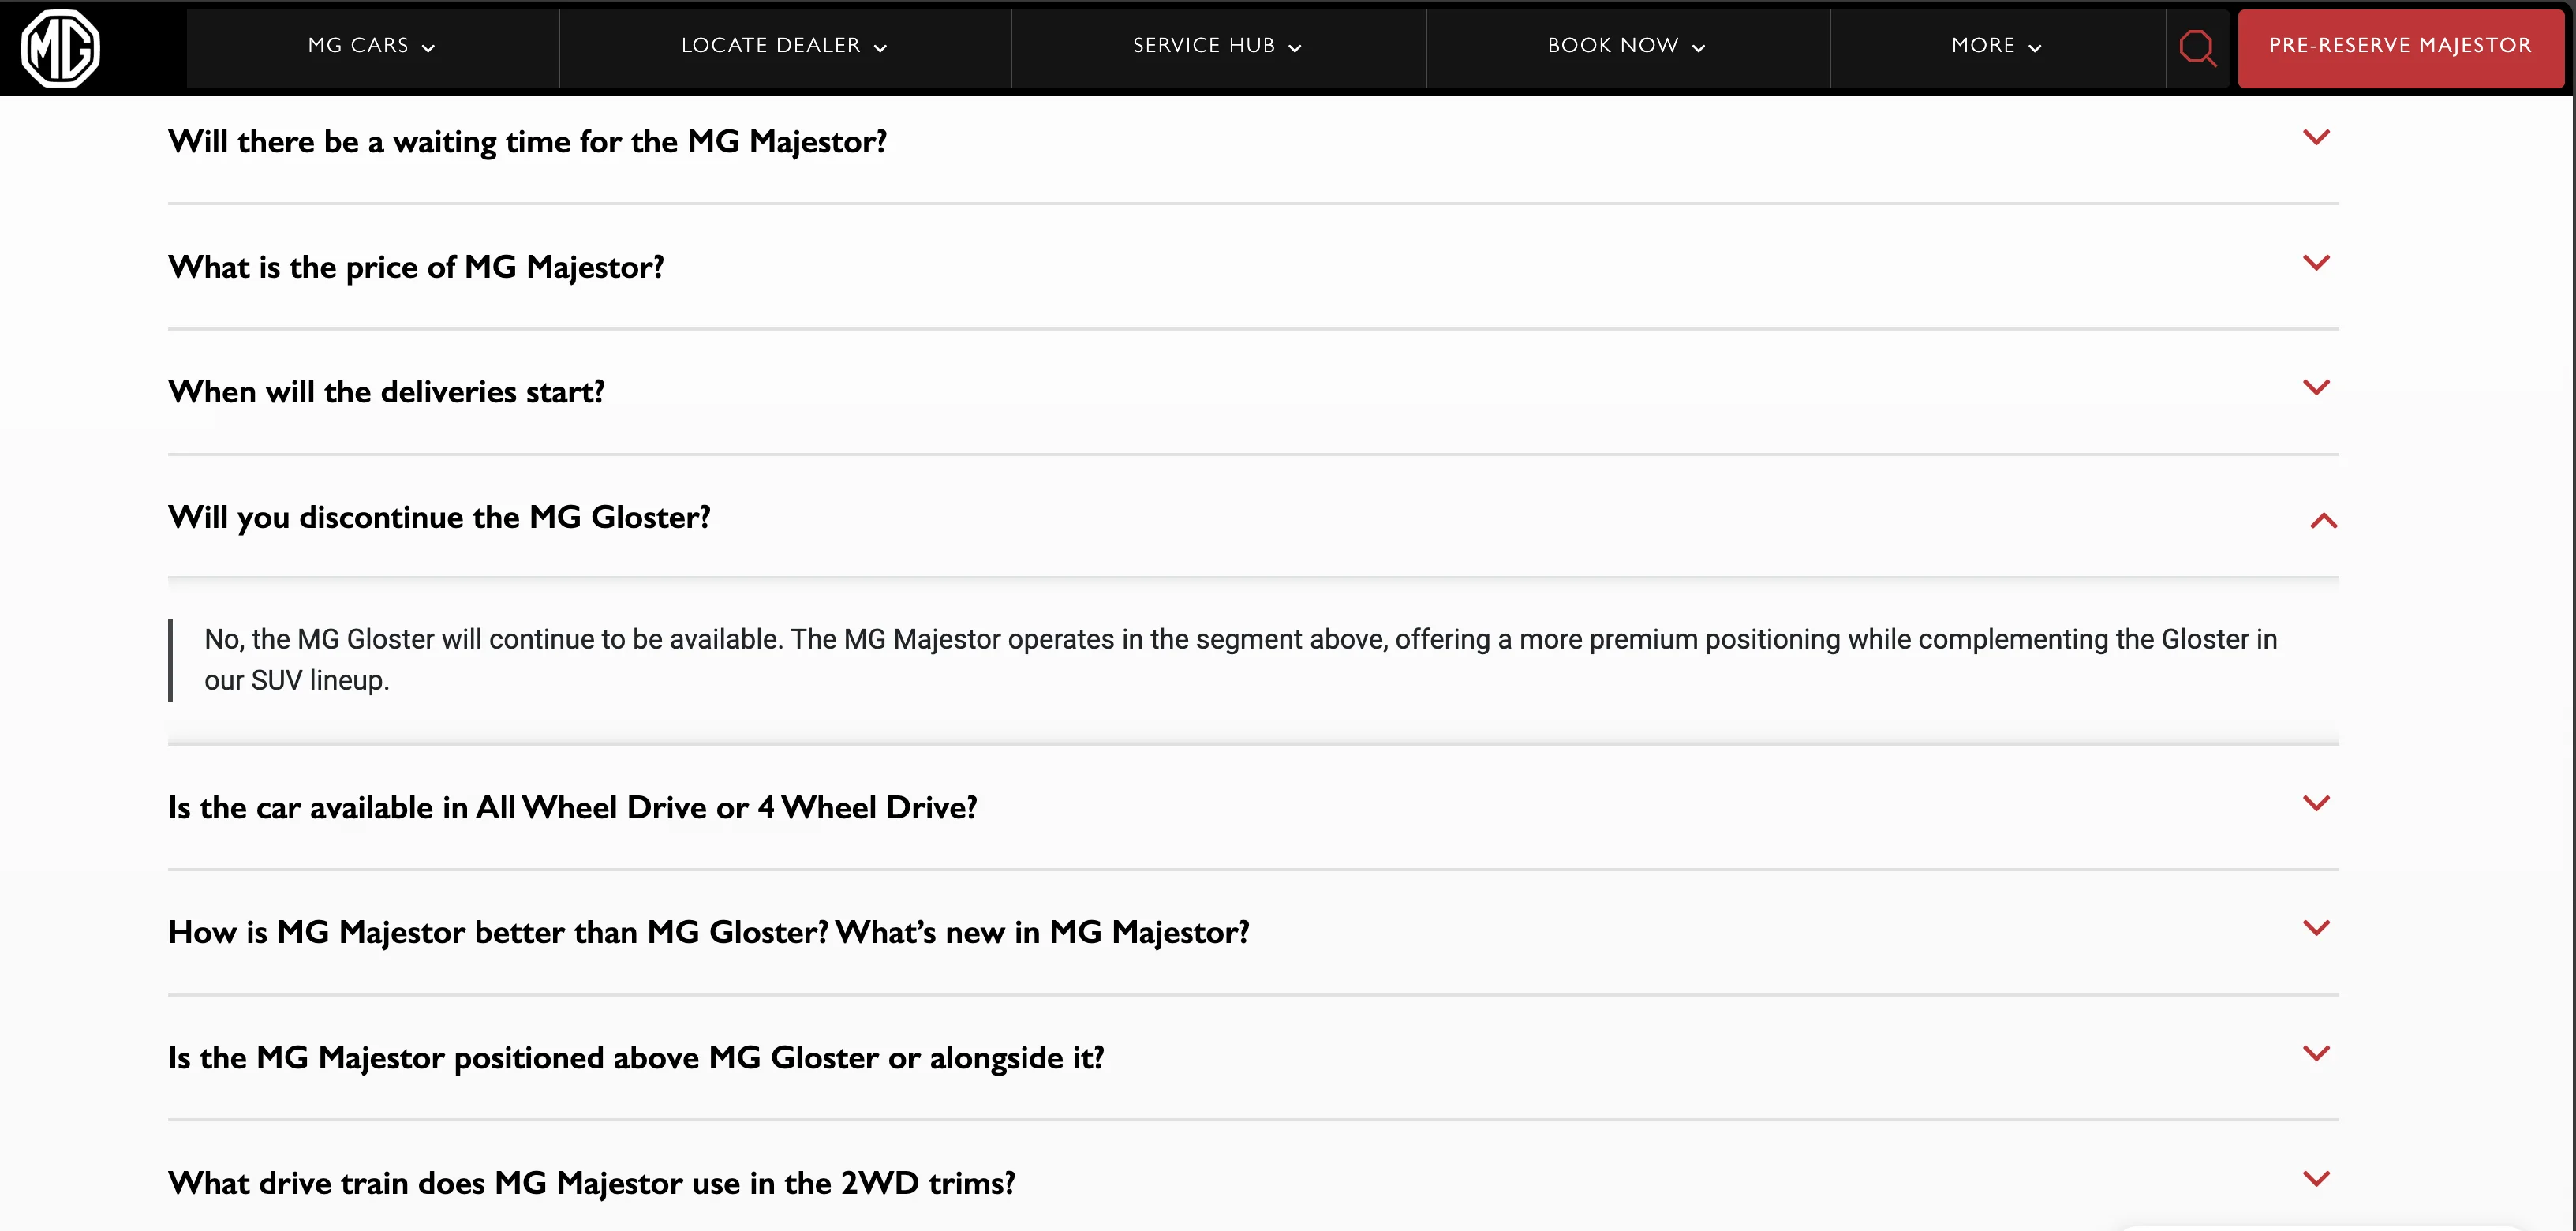This screenshot has height=1231, width=2576.
Task: Open the Book Now dropdown
Action: pyautogui.click(x=1626, y=46)
